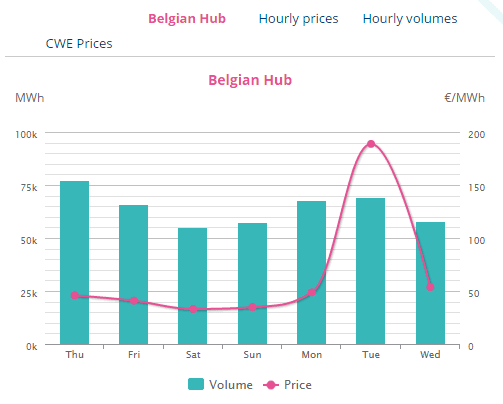Select the Saturday price data point
The width and height of the screenshot is (503, 404).
[193, 309]
